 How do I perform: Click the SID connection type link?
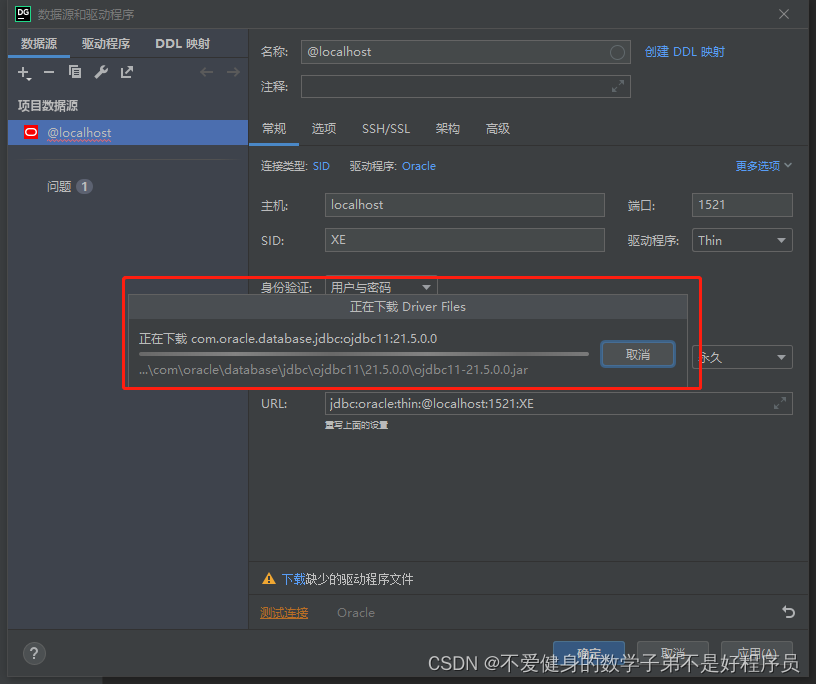pyautogui.click(x=321, y=166)
